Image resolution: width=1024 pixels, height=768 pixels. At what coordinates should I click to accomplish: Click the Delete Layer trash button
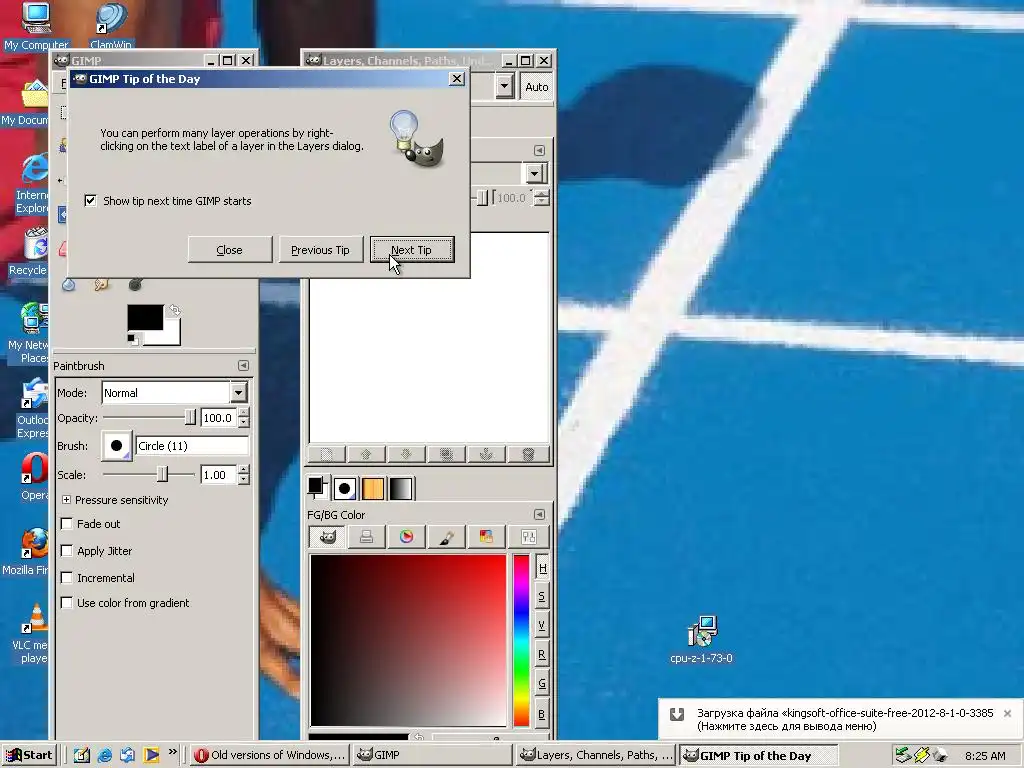click(528, 454)
